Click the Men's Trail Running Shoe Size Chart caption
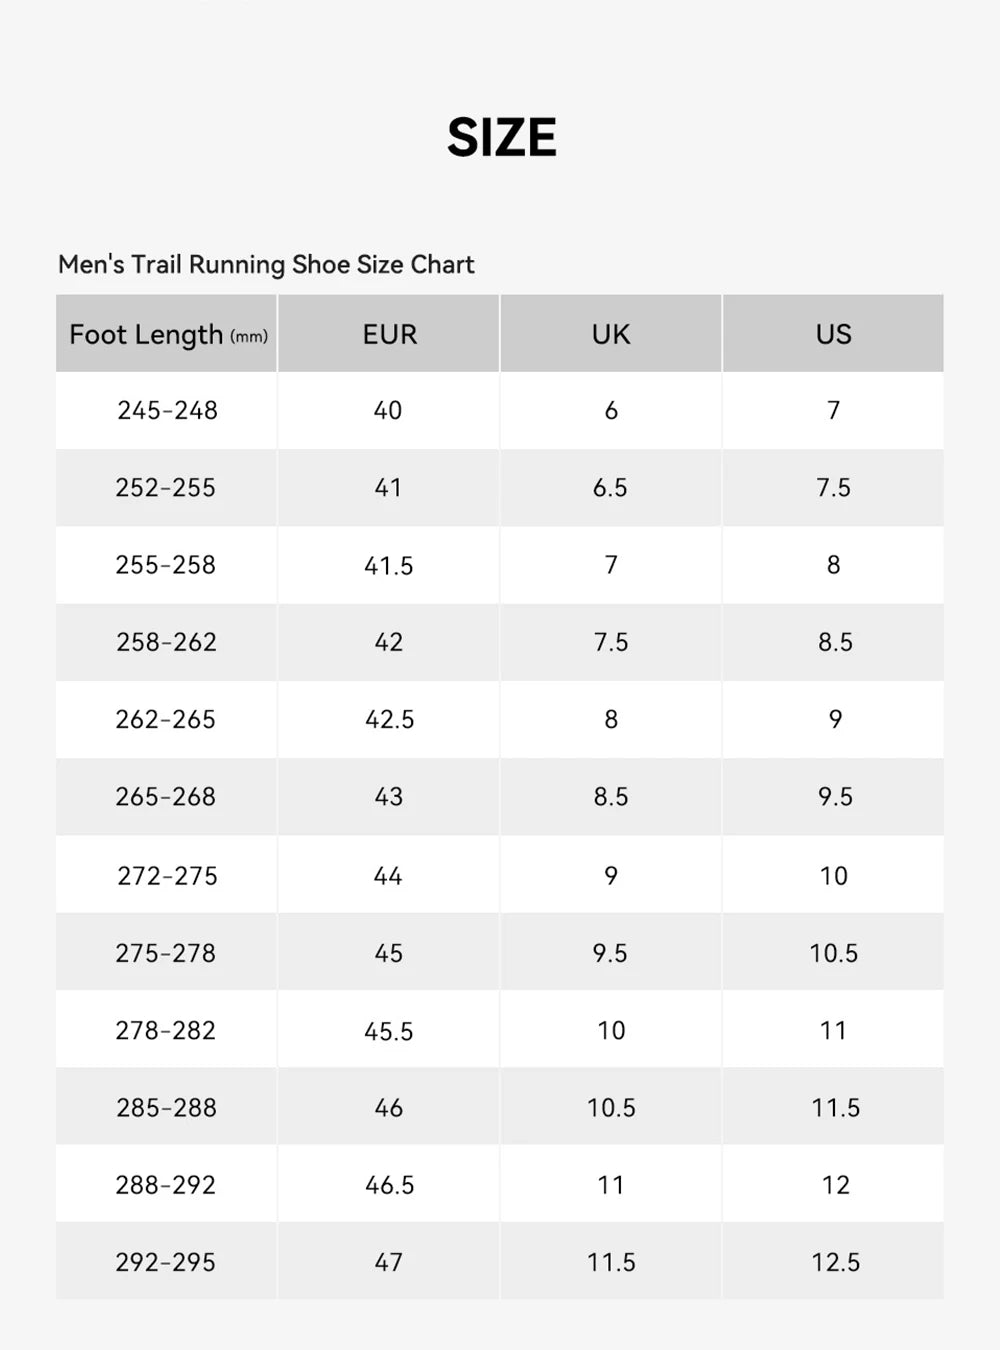The image size is (1000, 1350). (x=266, y=265)
